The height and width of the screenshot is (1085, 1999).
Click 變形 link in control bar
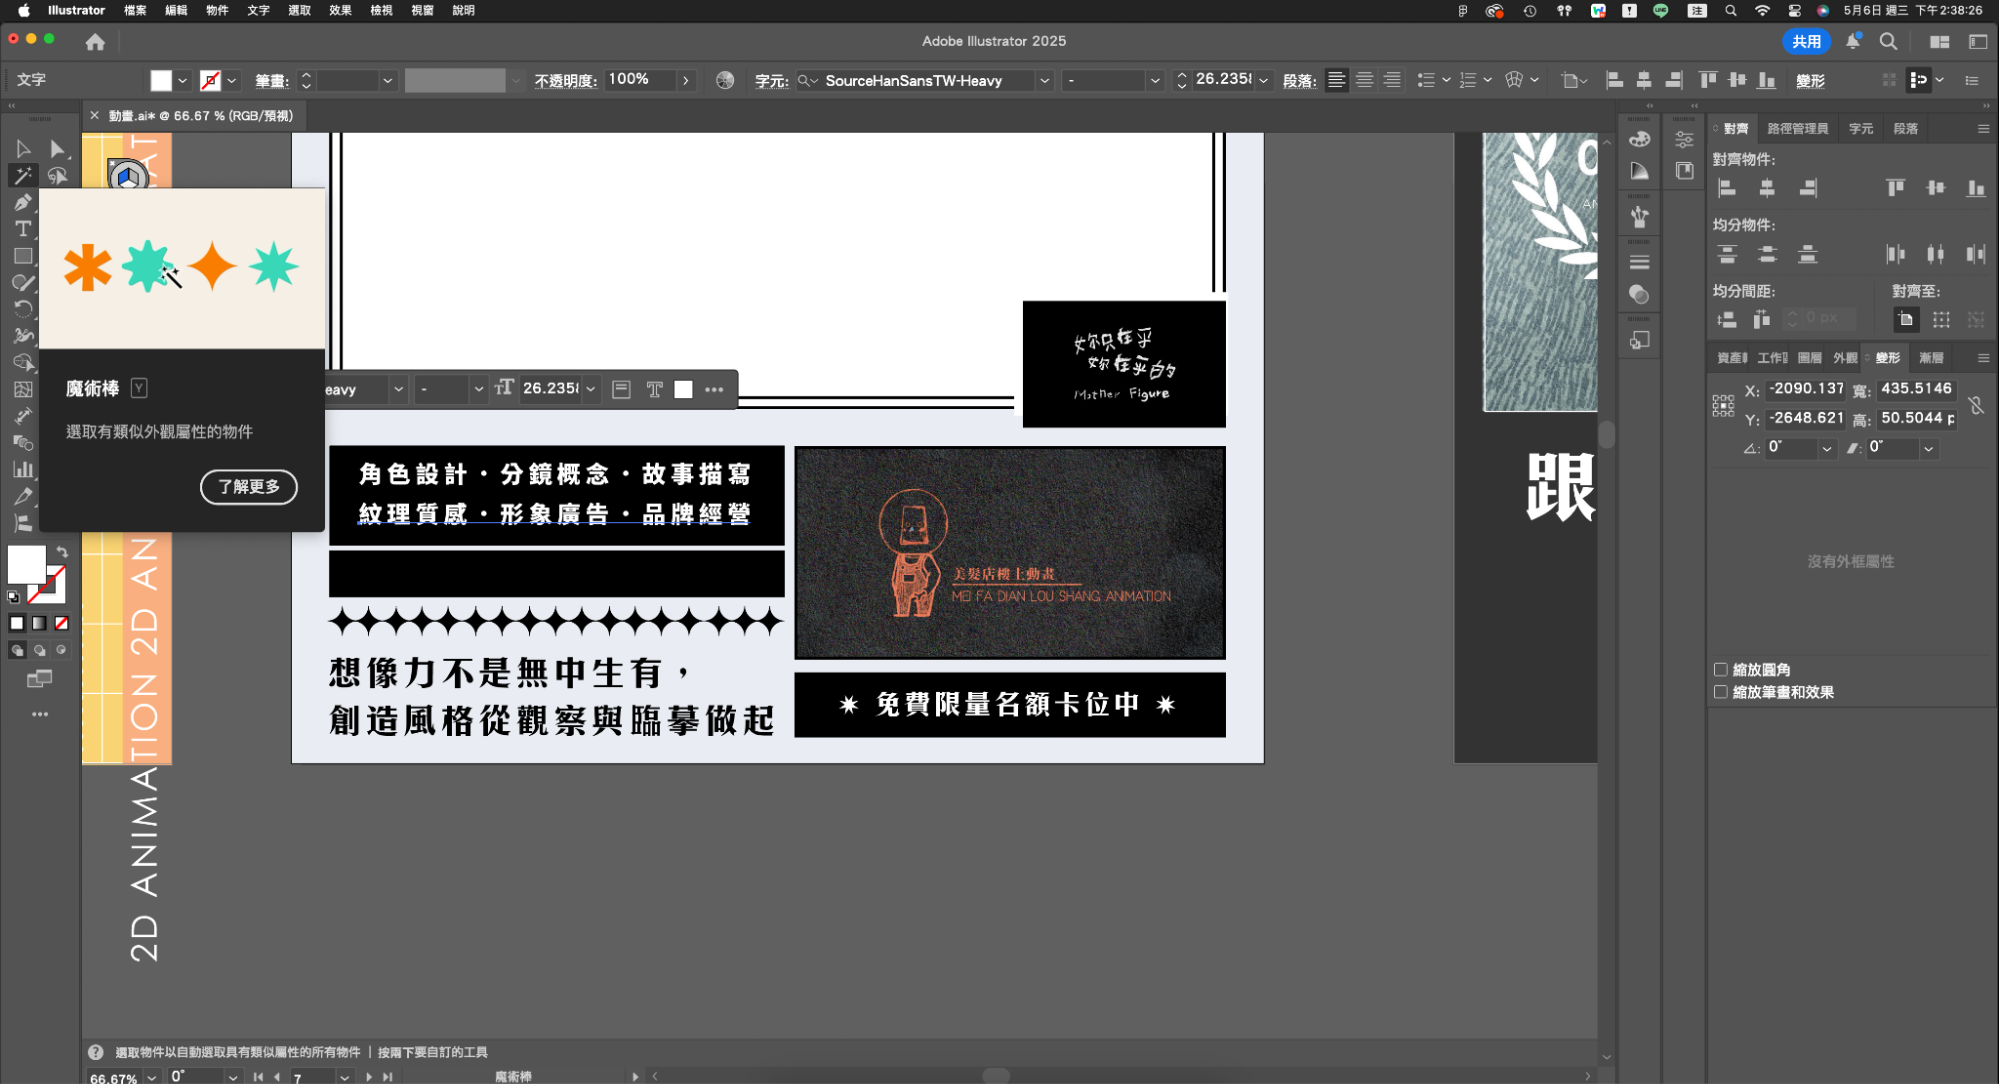(x=1810, y=81)
